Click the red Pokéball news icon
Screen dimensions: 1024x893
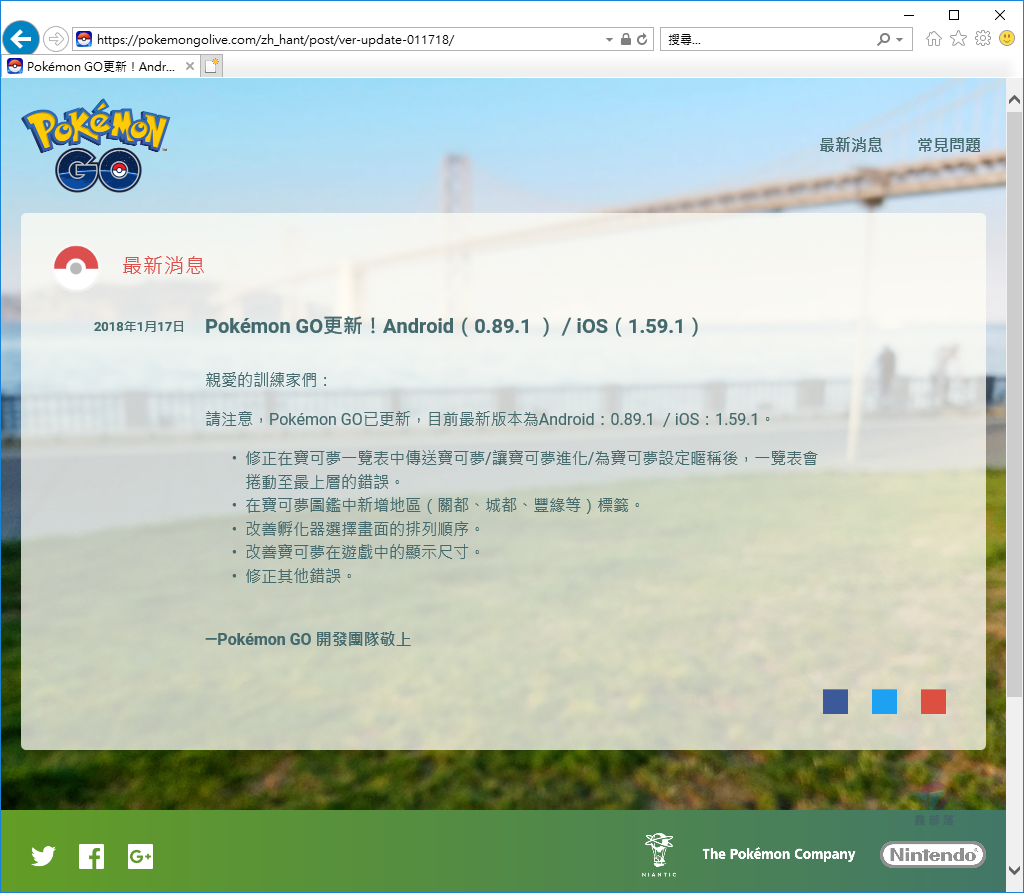(x=76, y=268)
